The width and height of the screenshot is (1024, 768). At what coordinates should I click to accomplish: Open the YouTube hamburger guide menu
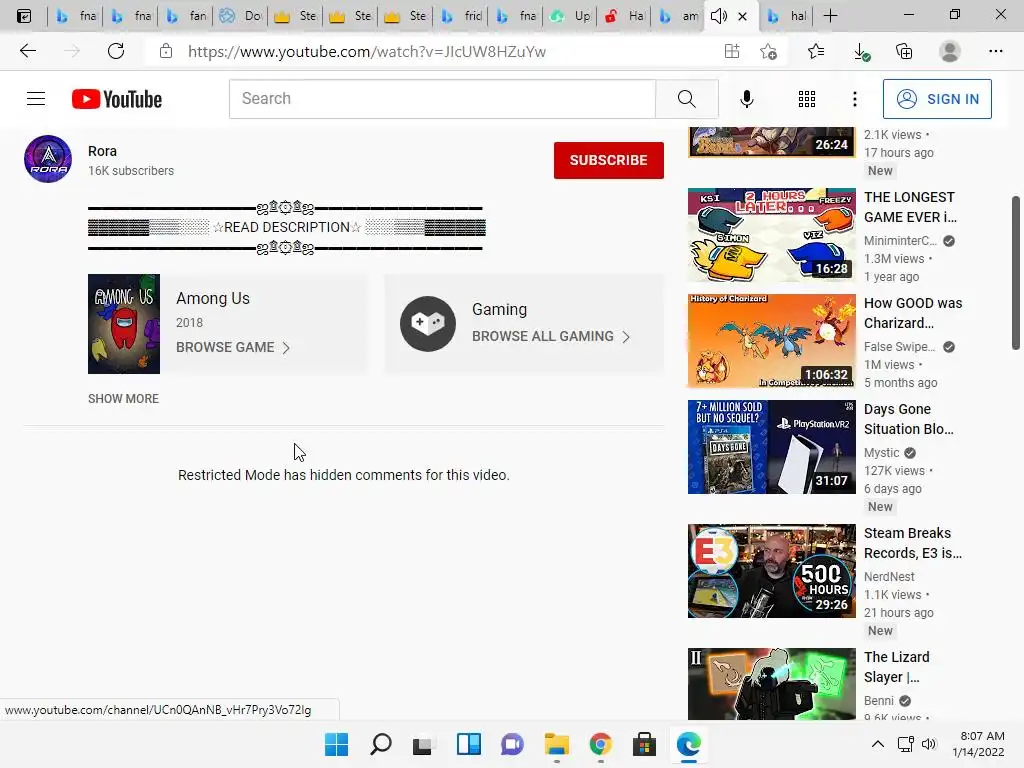coord(36,99)
